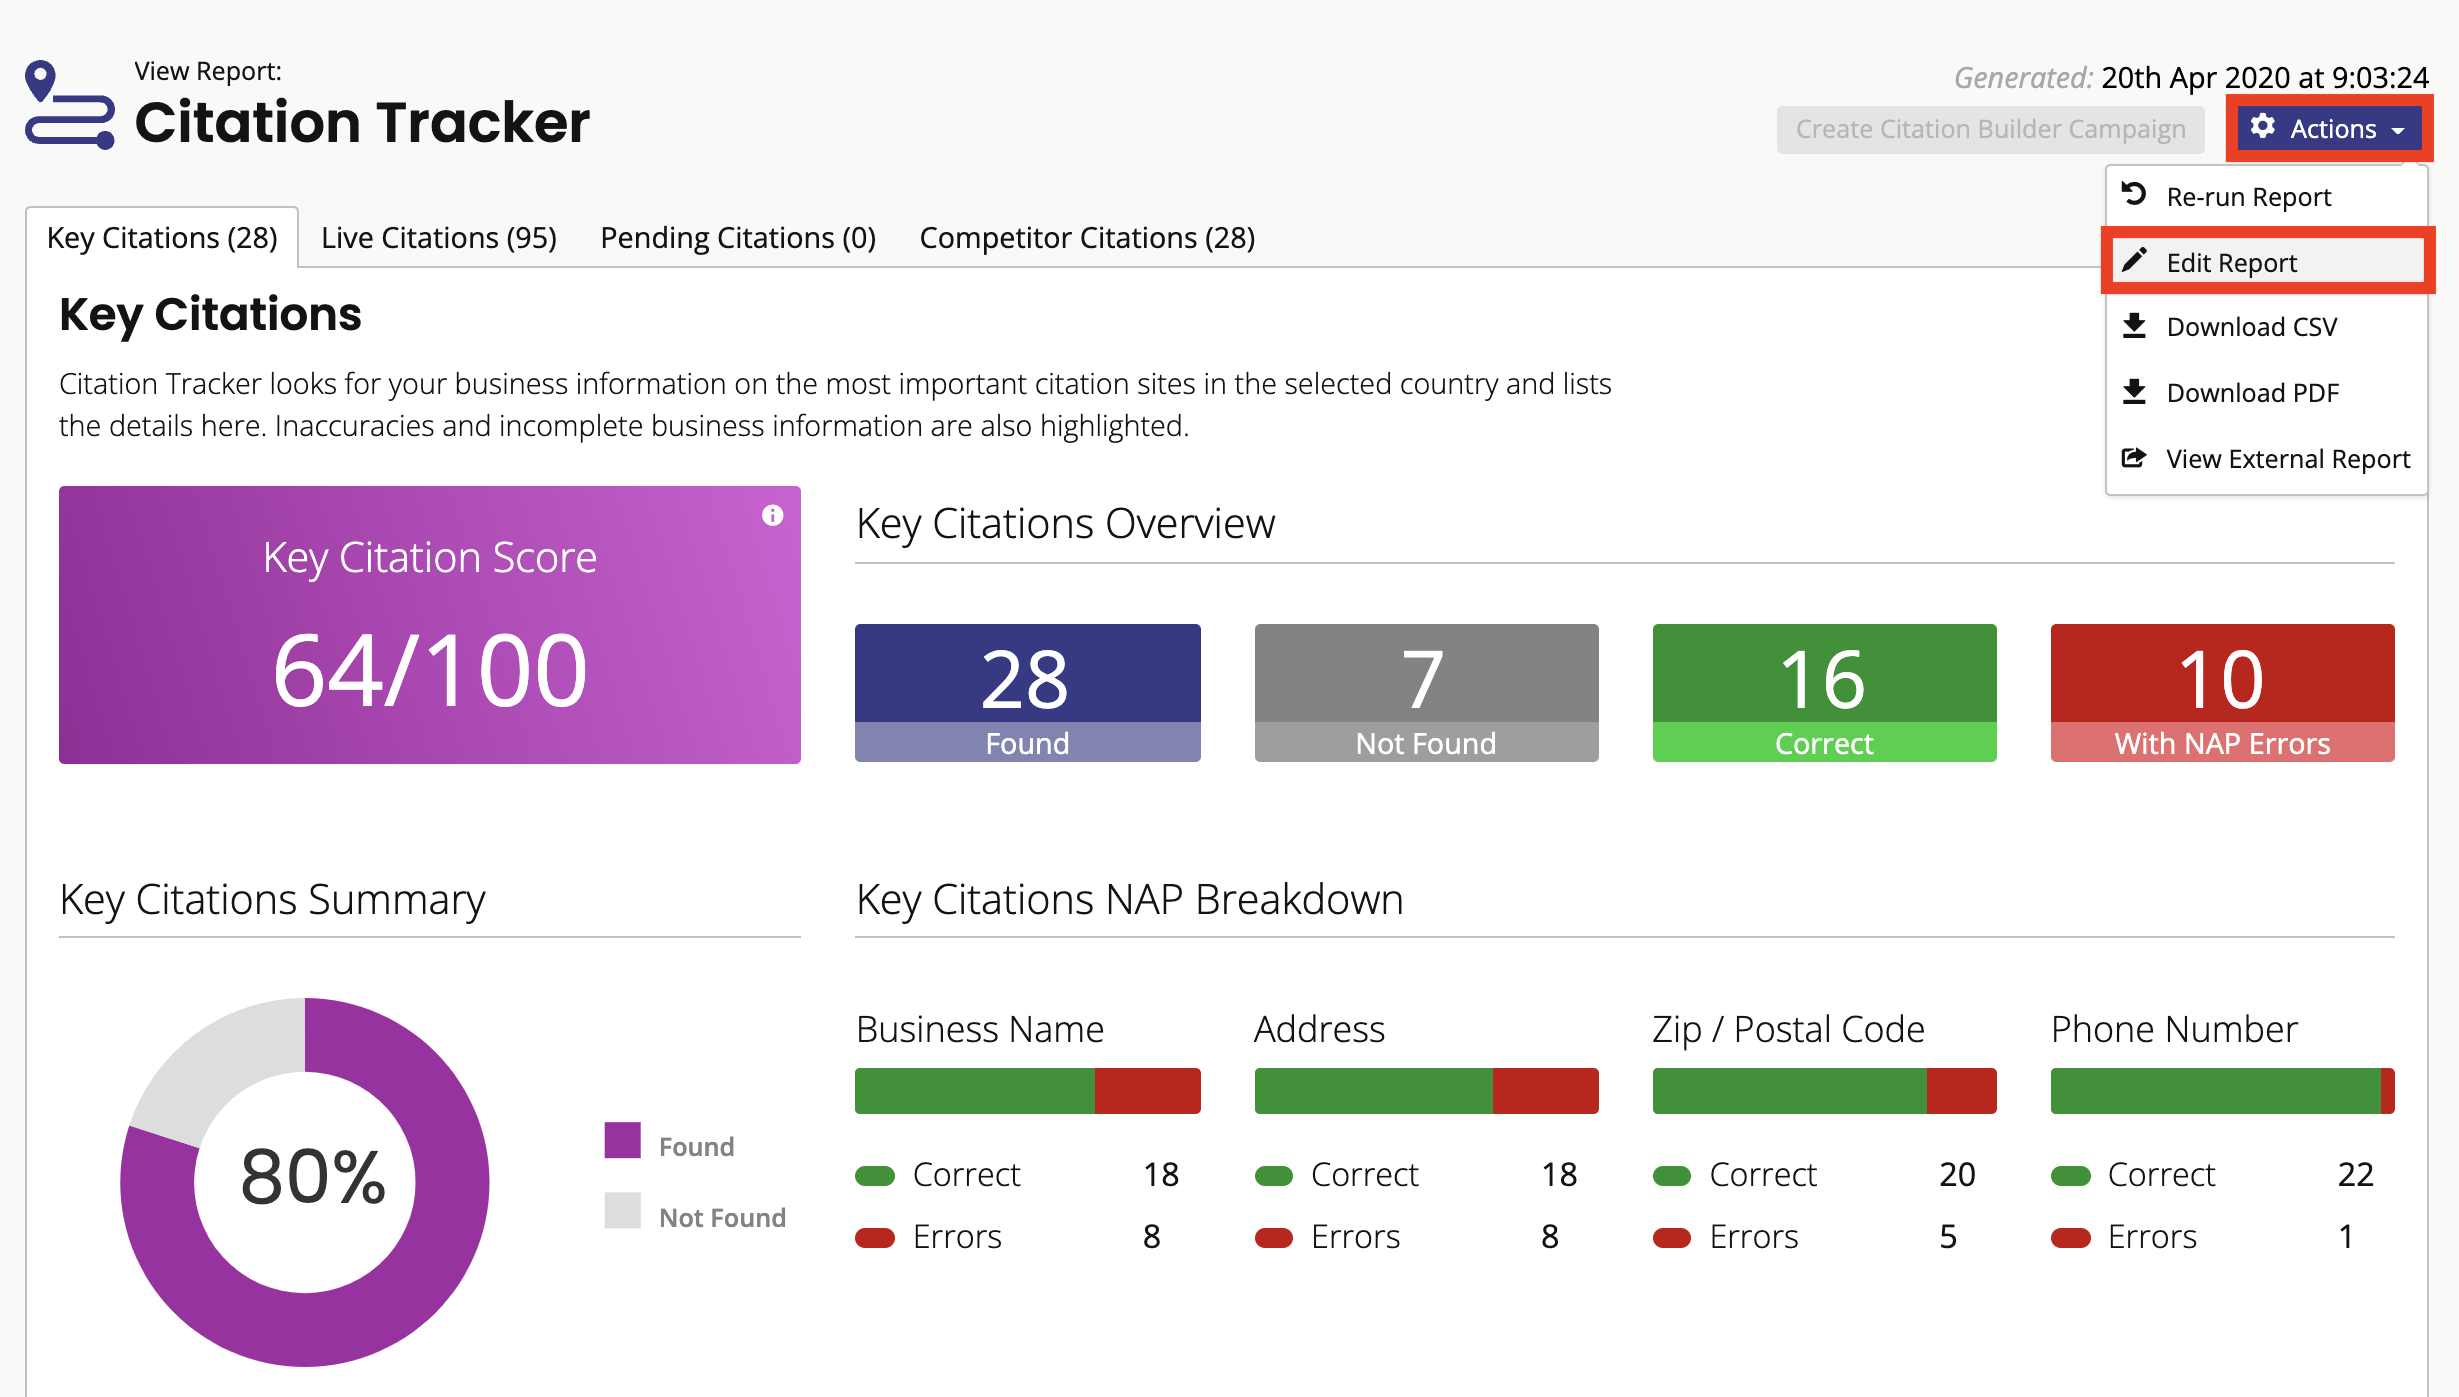Click the 'Key Citations Overview' heading
Viewport: 2459px width, 1397px height.
pos(1065,524)
